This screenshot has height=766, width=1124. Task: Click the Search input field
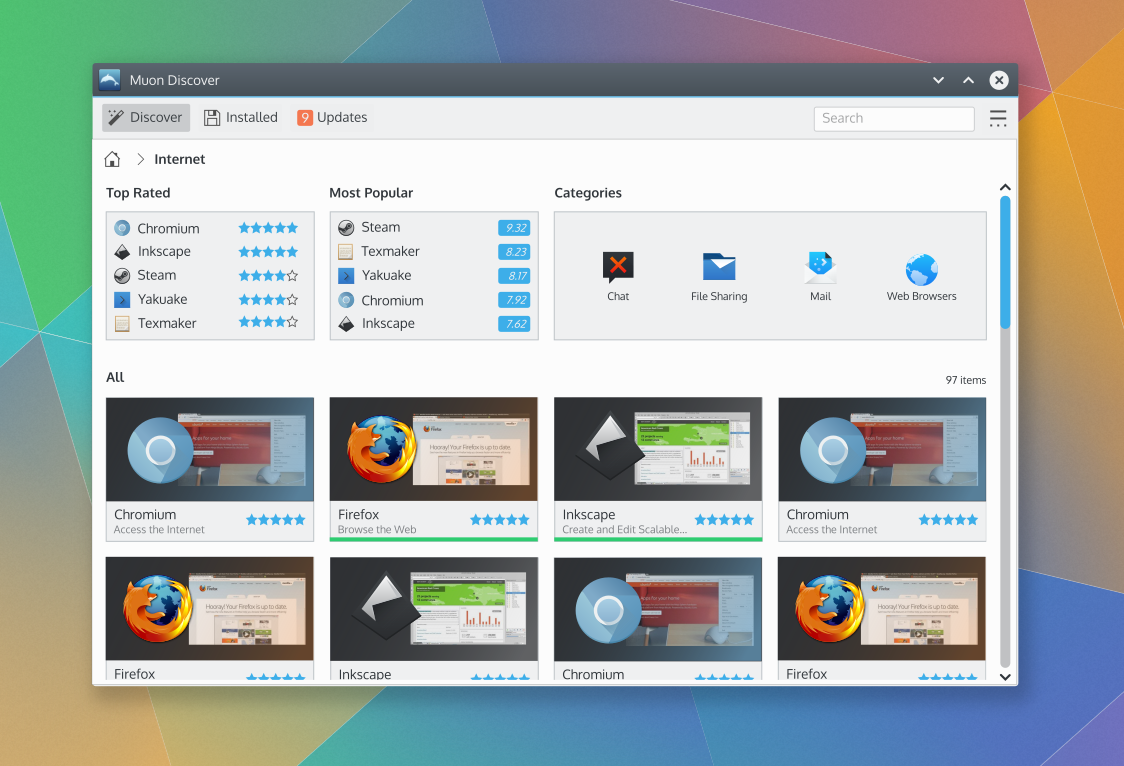(x=893, y=118)
